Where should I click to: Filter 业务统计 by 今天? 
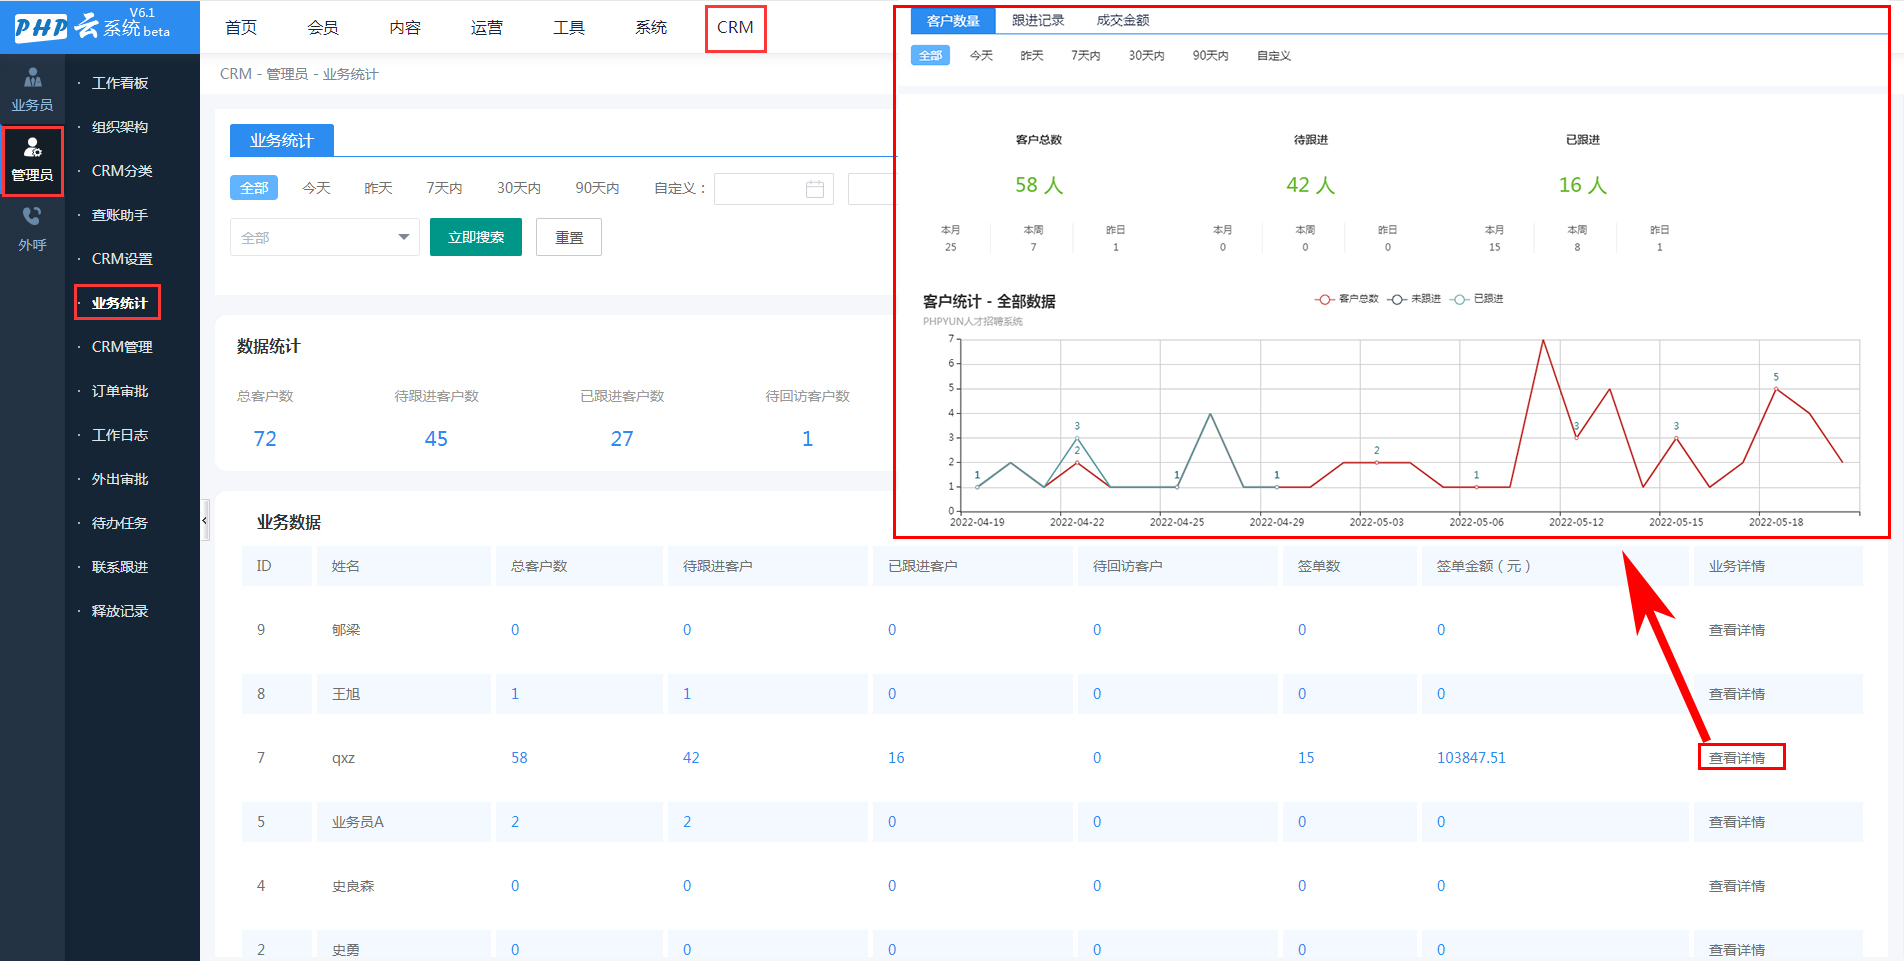(316, 188)
